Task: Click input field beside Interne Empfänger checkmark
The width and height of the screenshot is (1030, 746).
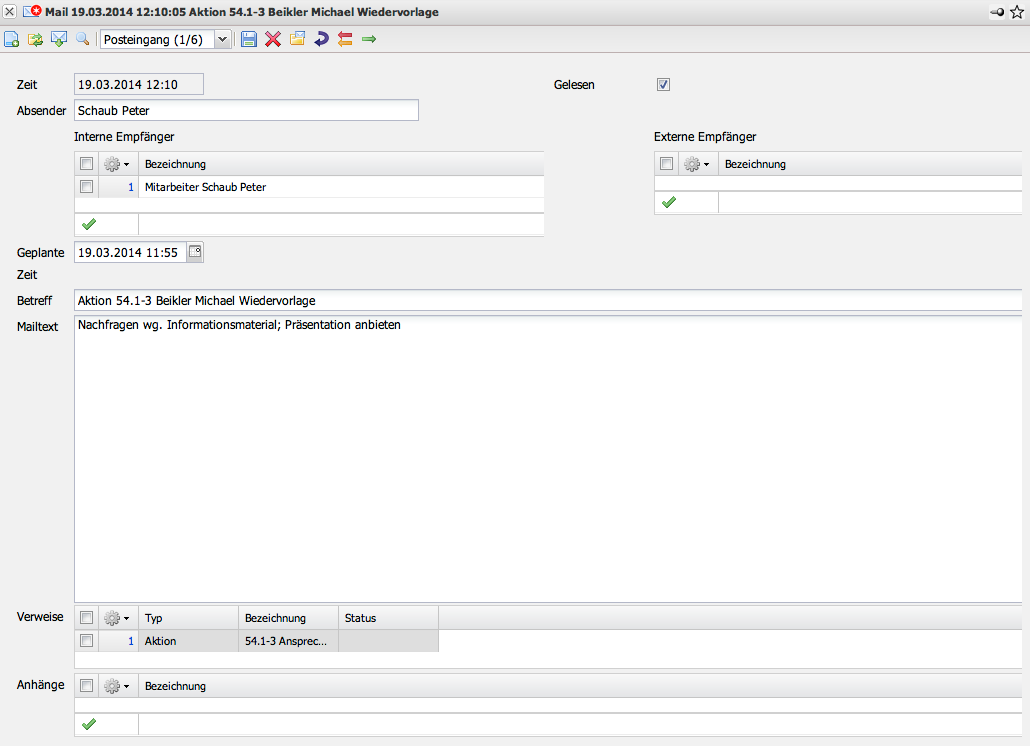Action: point(341,225)
